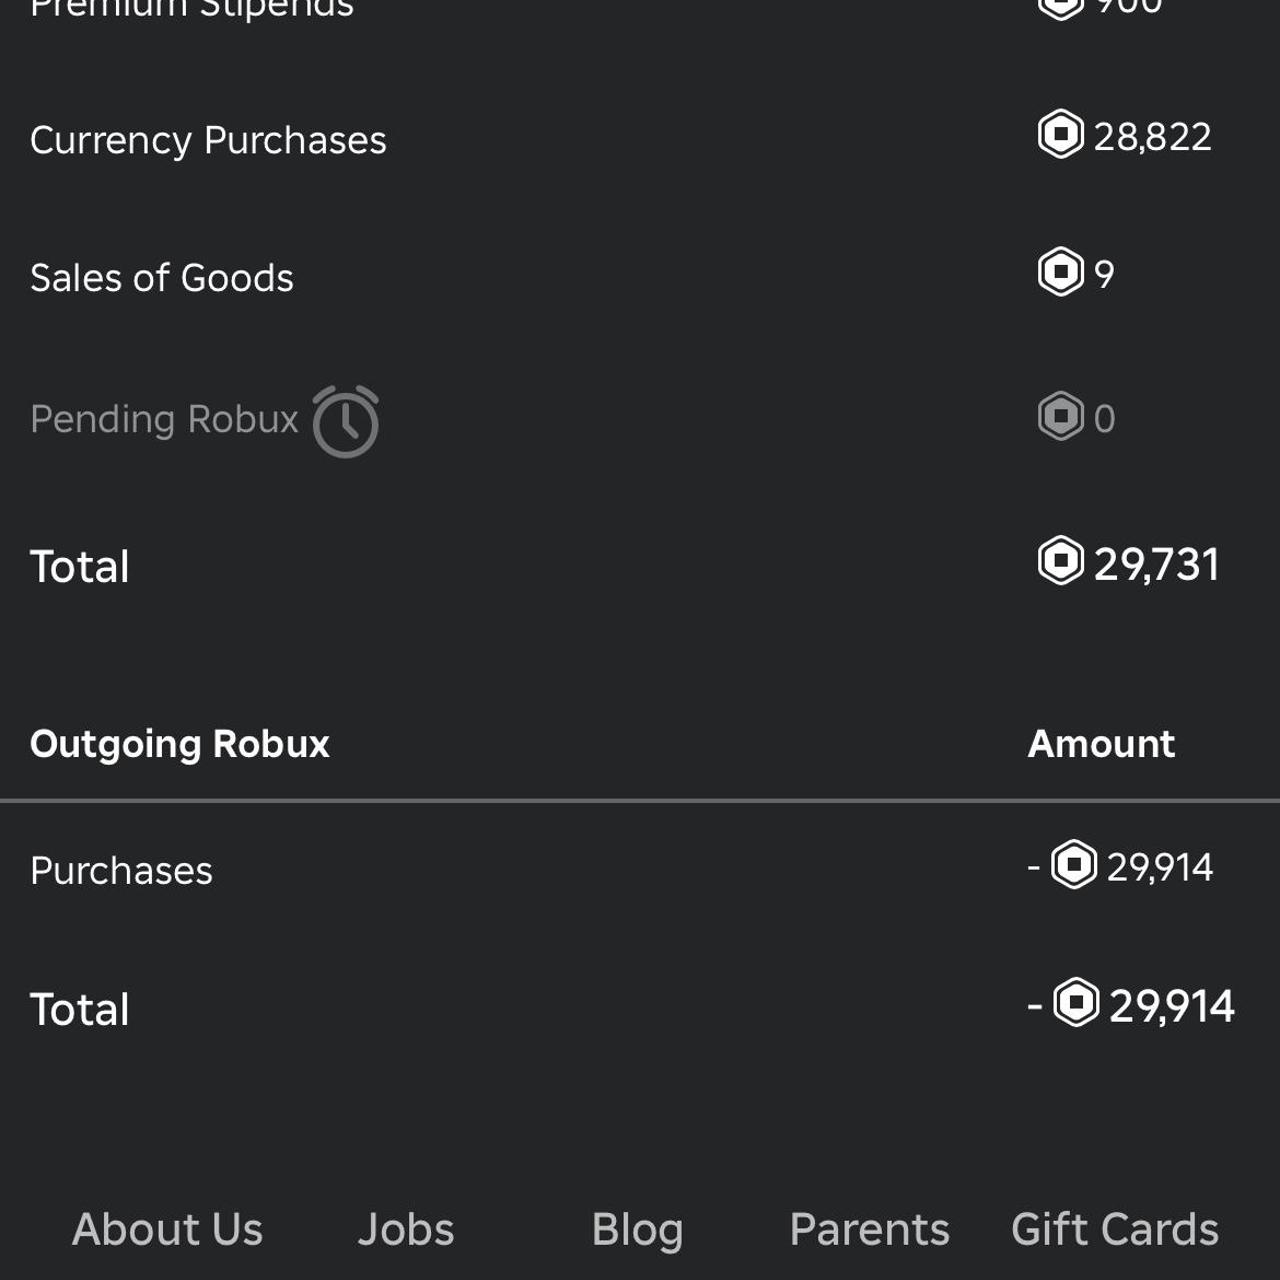1280x1280 pixels.
Task: Click the Outgoing Robux section header
Action: (x=180, y=744)
